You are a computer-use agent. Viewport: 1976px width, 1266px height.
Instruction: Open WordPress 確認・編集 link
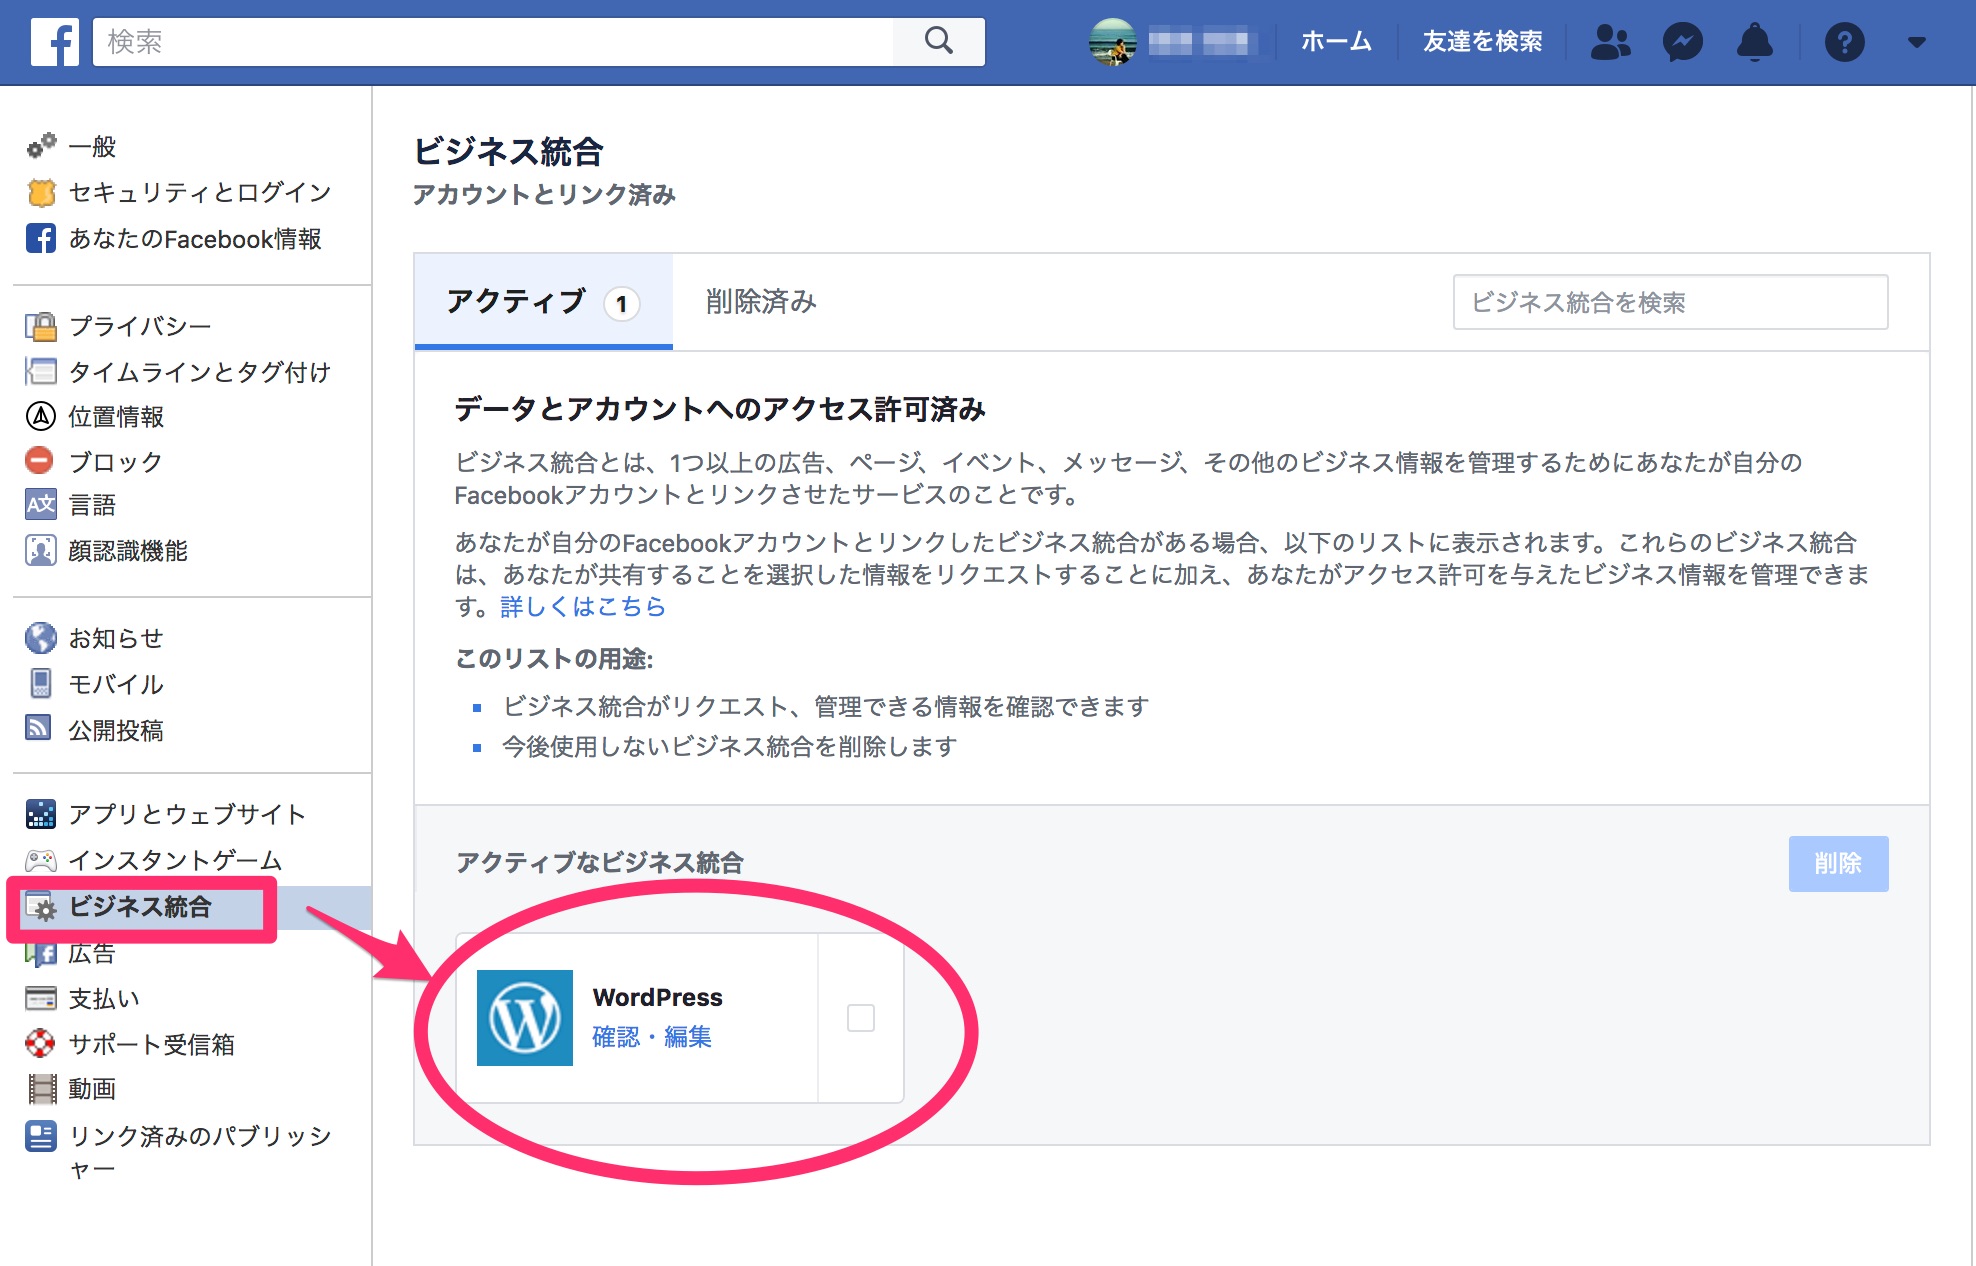652,1036
